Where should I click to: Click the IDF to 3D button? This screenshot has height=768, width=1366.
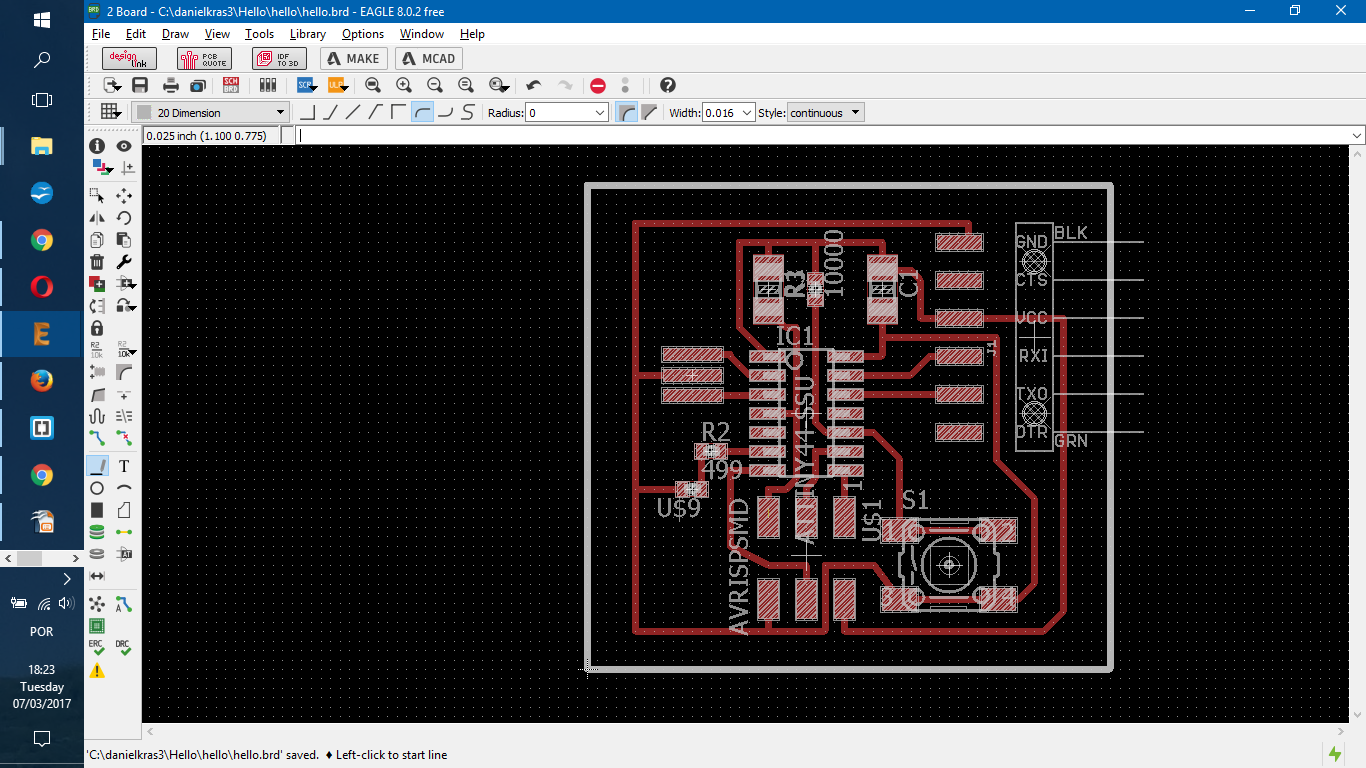click(279, 58)
